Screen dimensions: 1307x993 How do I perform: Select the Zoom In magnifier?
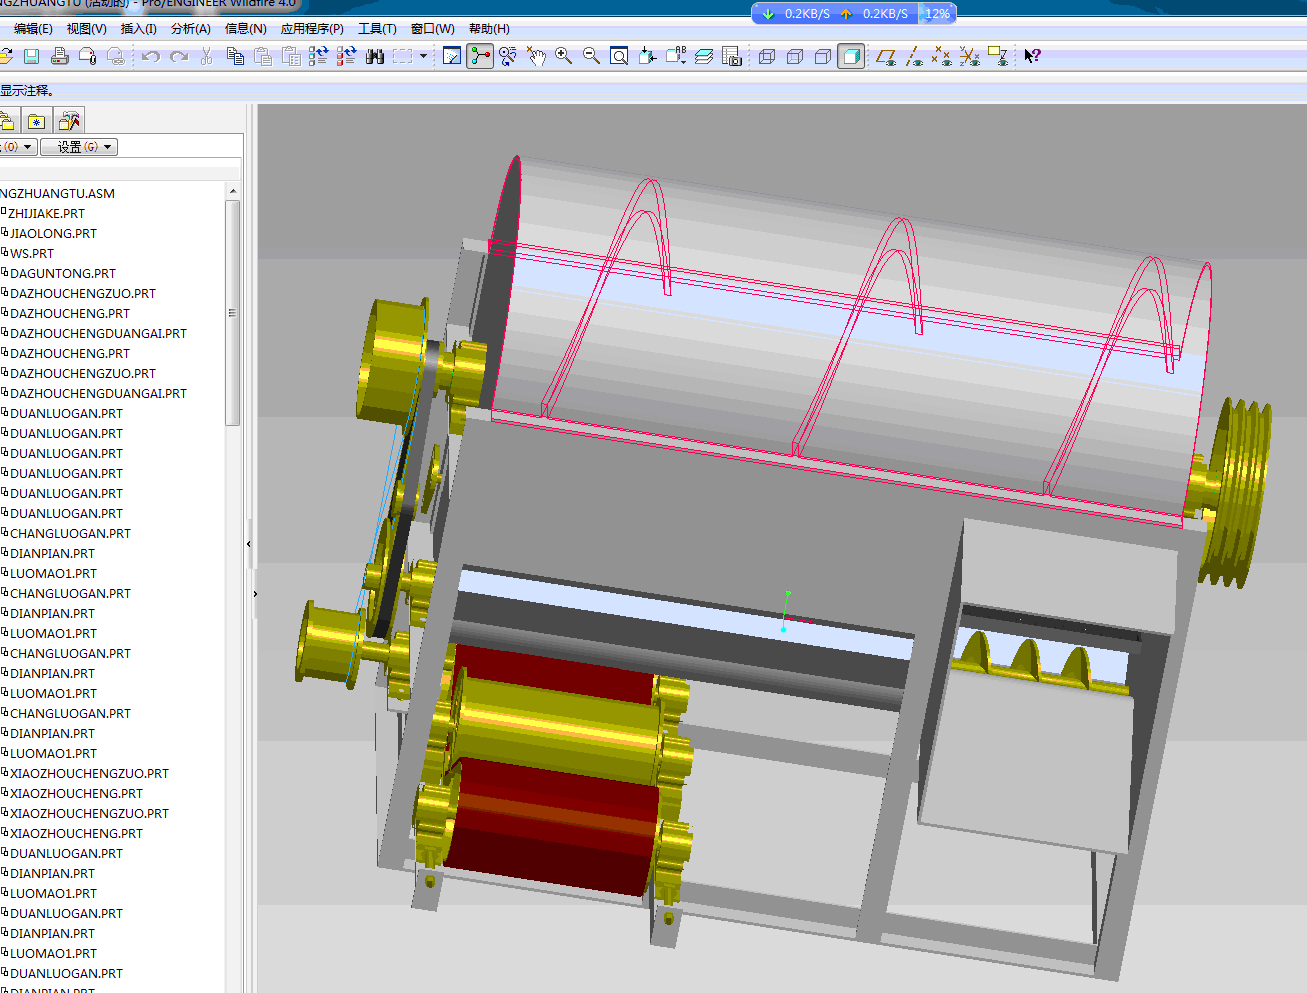(564, 56)
